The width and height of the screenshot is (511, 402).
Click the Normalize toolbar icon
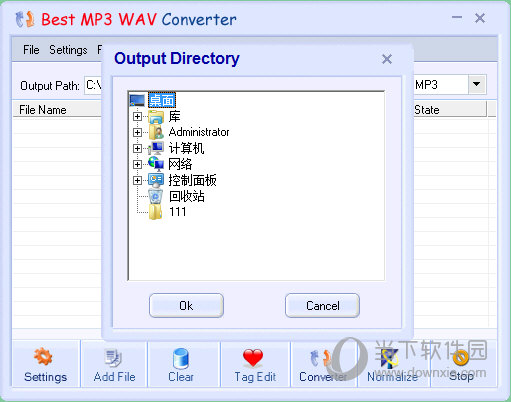389,359
